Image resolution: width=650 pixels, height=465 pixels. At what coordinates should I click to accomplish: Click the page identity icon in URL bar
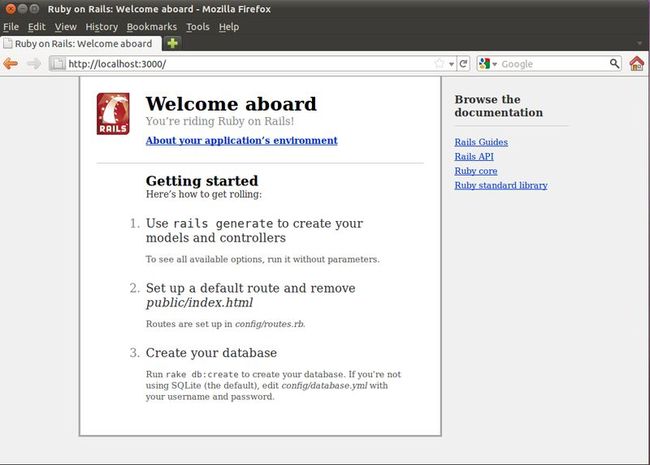click(x=58, y=64)
